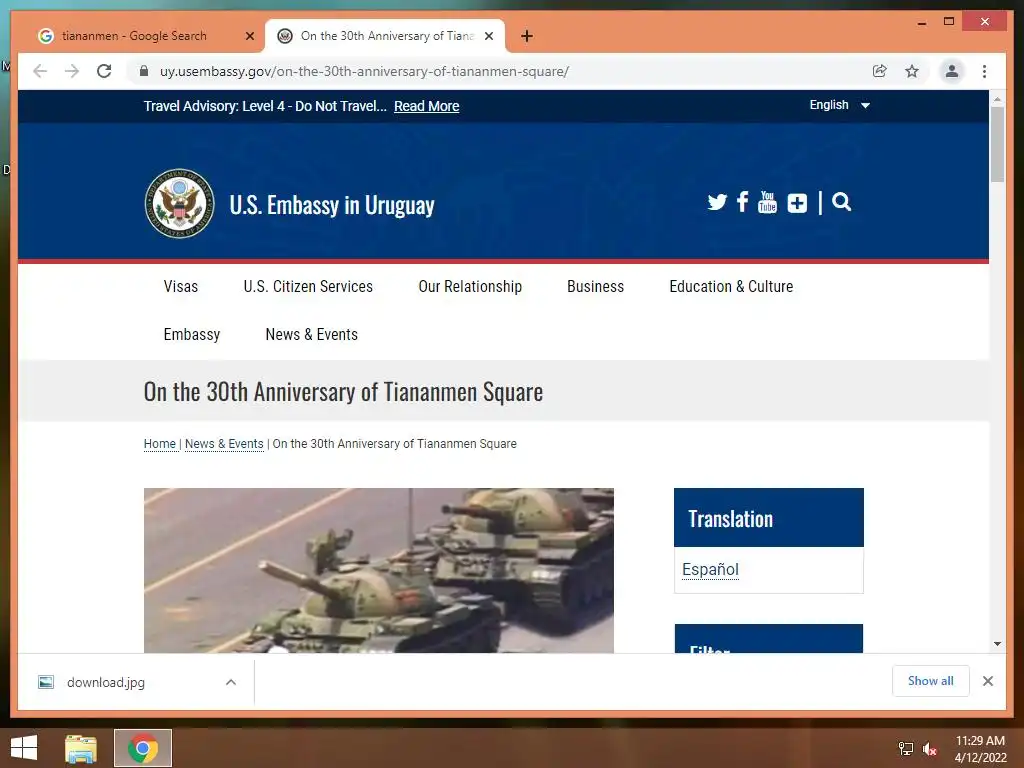
Task: Close the 30th Anniversary embassy tab
Action: coord(488,36)
